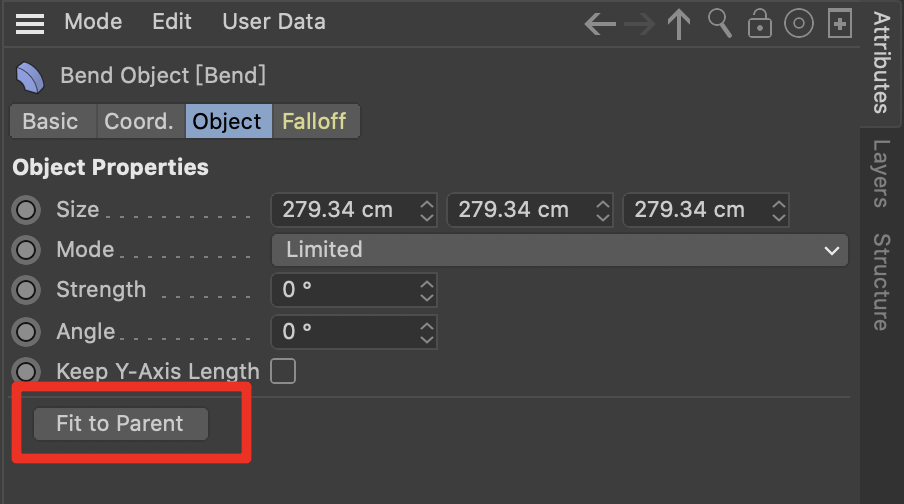904x504 pixels.
Task: Open the User Data menu
Action: [273, 22]
